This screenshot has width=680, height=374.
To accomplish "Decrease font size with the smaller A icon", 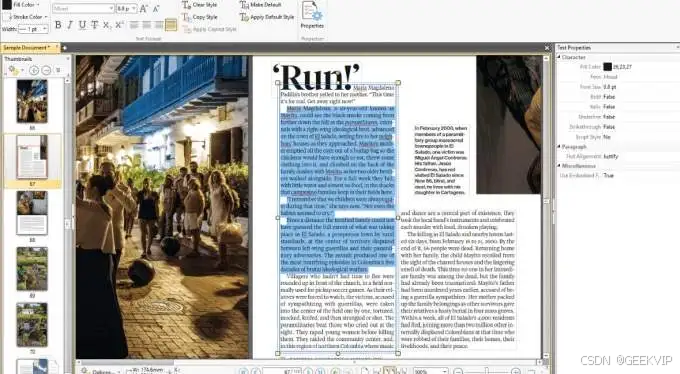I will (156, 8).
